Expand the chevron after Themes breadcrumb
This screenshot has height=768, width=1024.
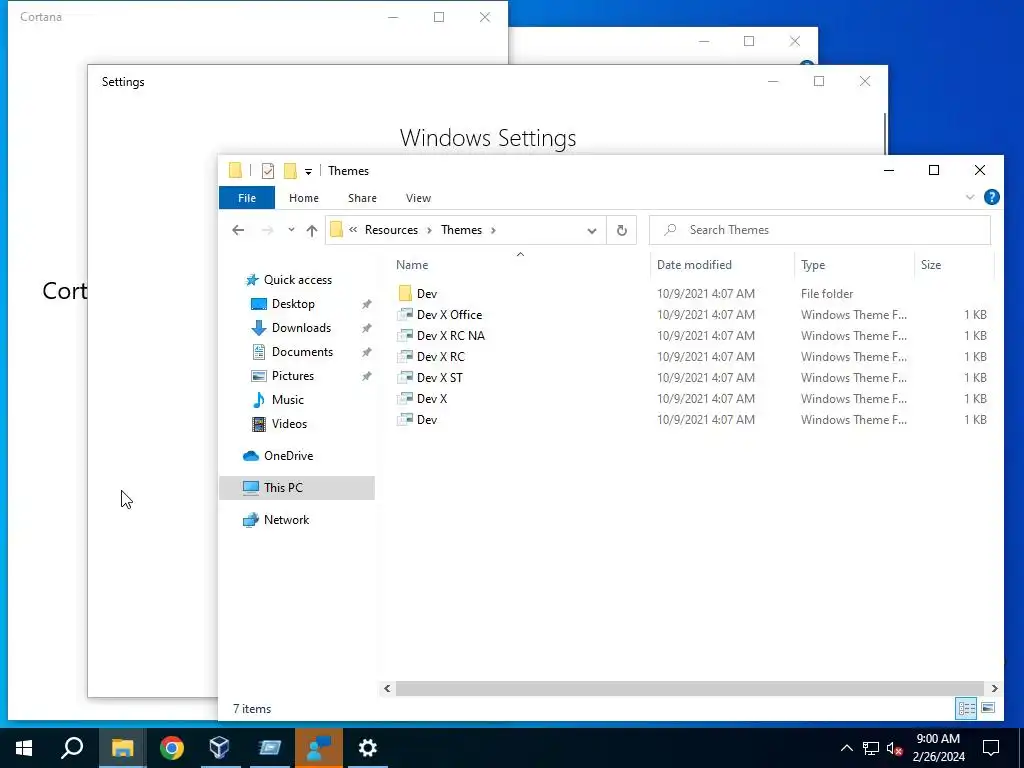493,230
